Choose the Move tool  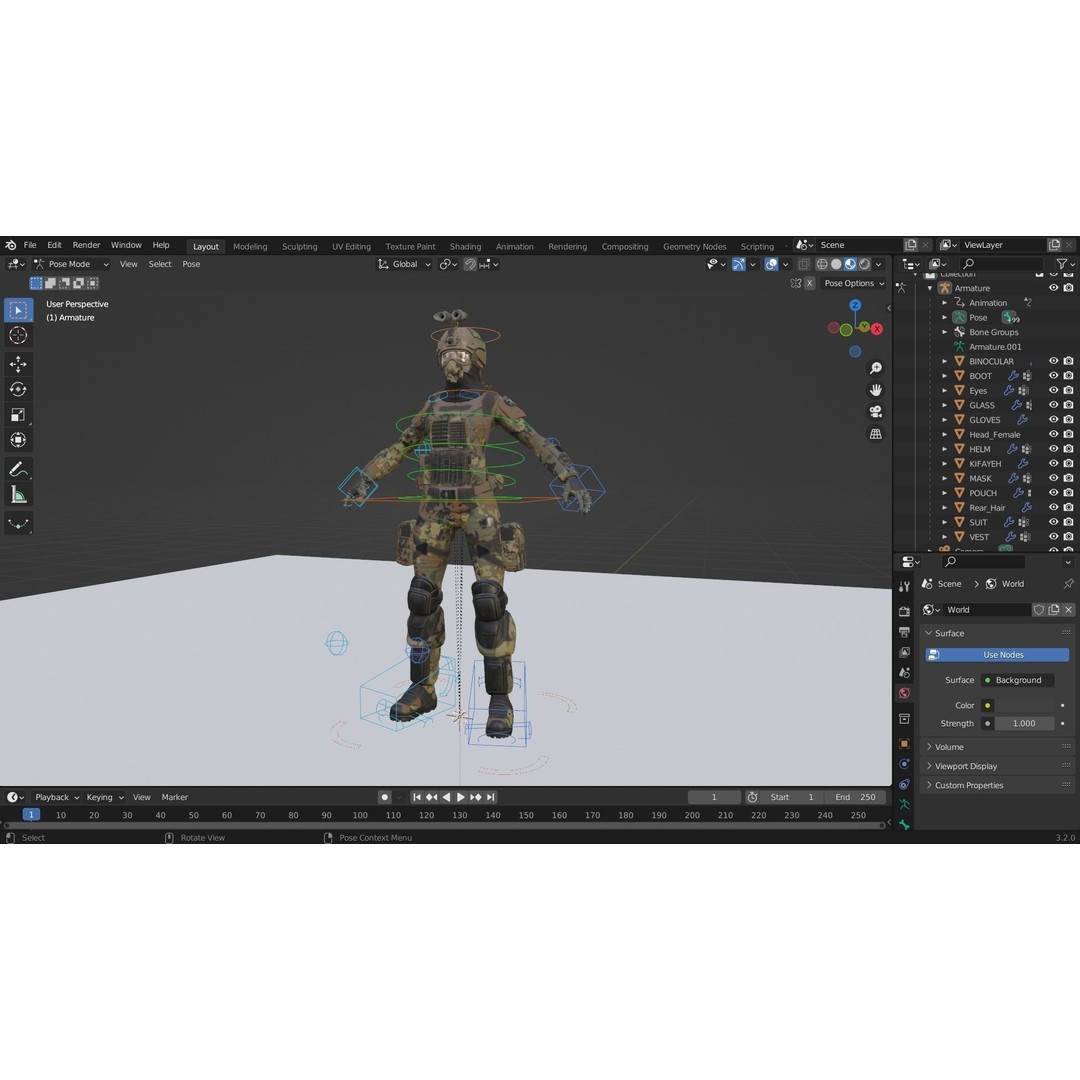19,363
